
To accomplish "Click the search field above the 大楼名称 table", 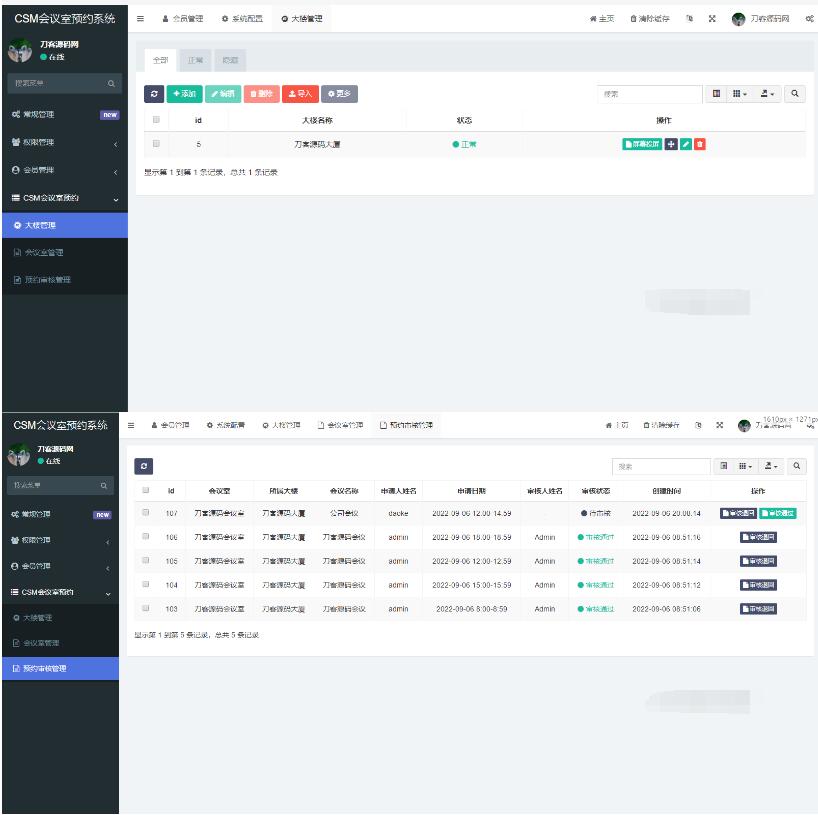I will [650, 93].
